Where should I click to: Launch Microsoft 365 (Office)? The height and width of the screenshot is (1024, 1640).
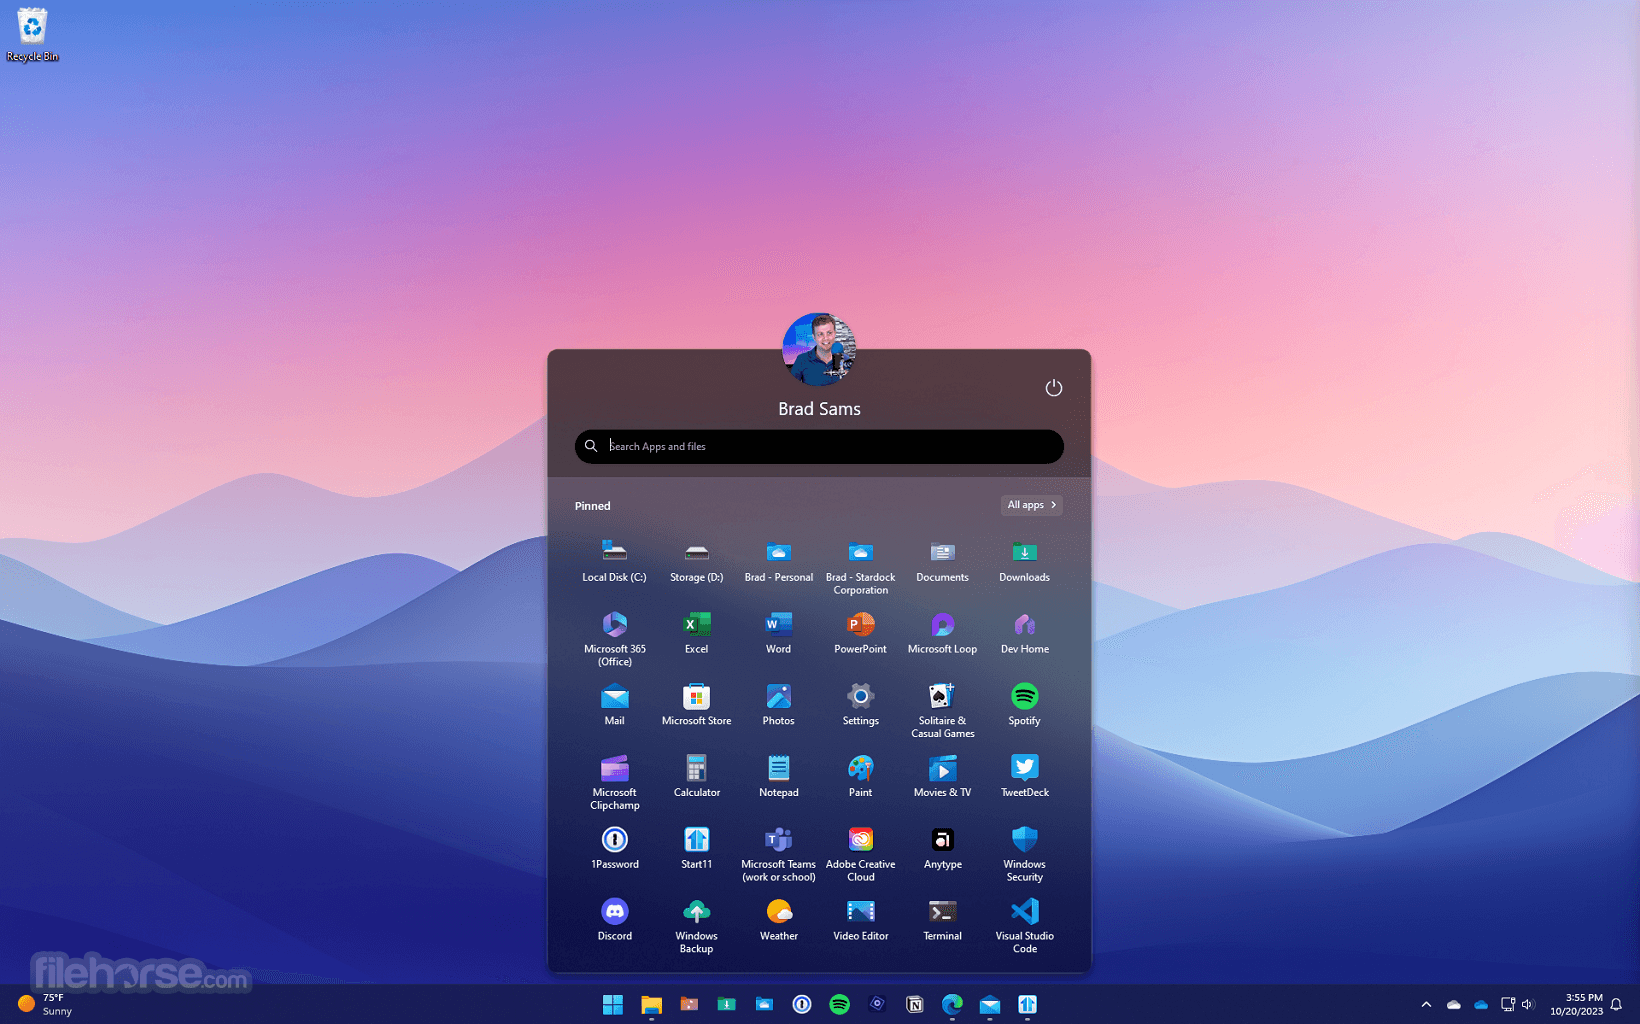click(x=614, y=639)
